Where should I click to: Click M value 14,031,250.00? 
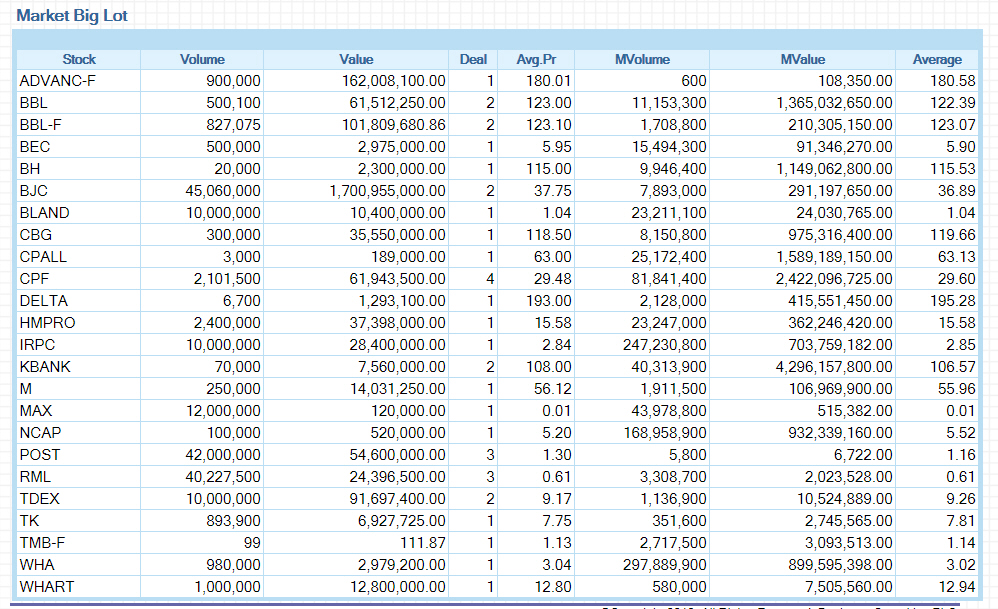[x=398, y=389]
